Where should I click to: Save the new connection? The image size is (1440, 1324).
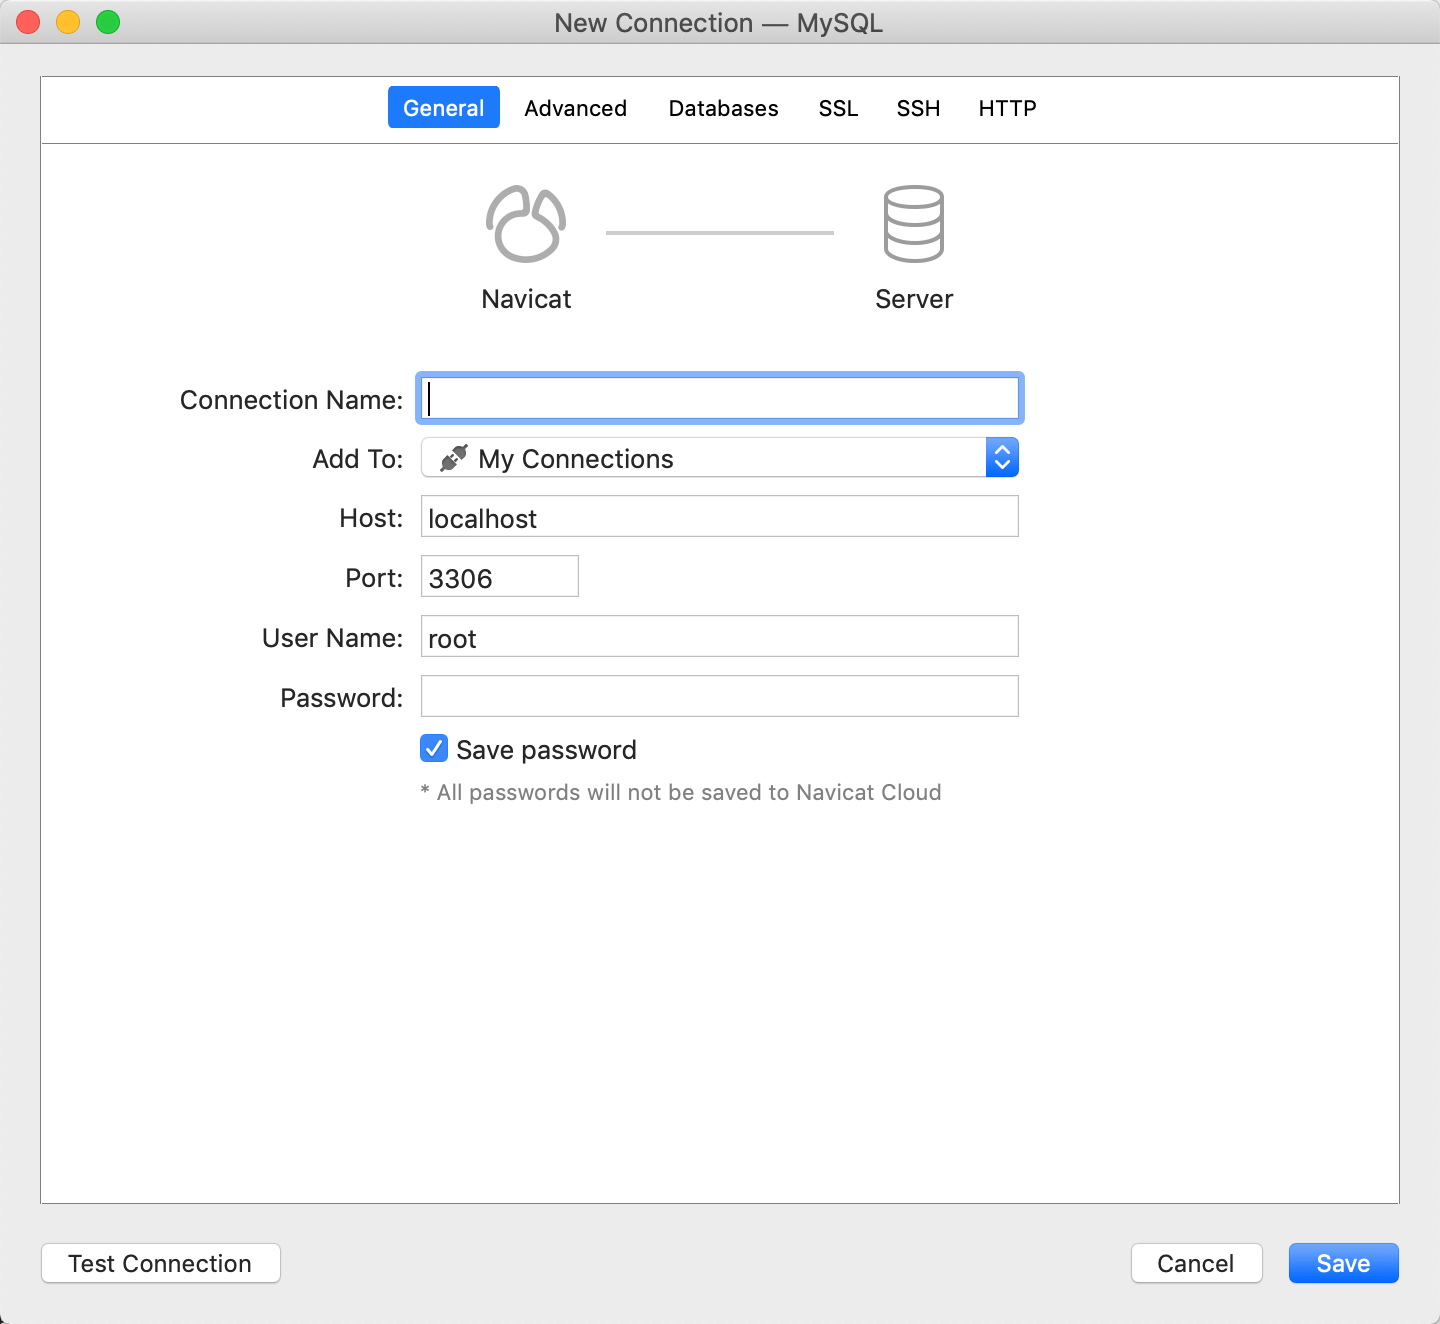(x=1344, y=1263)
